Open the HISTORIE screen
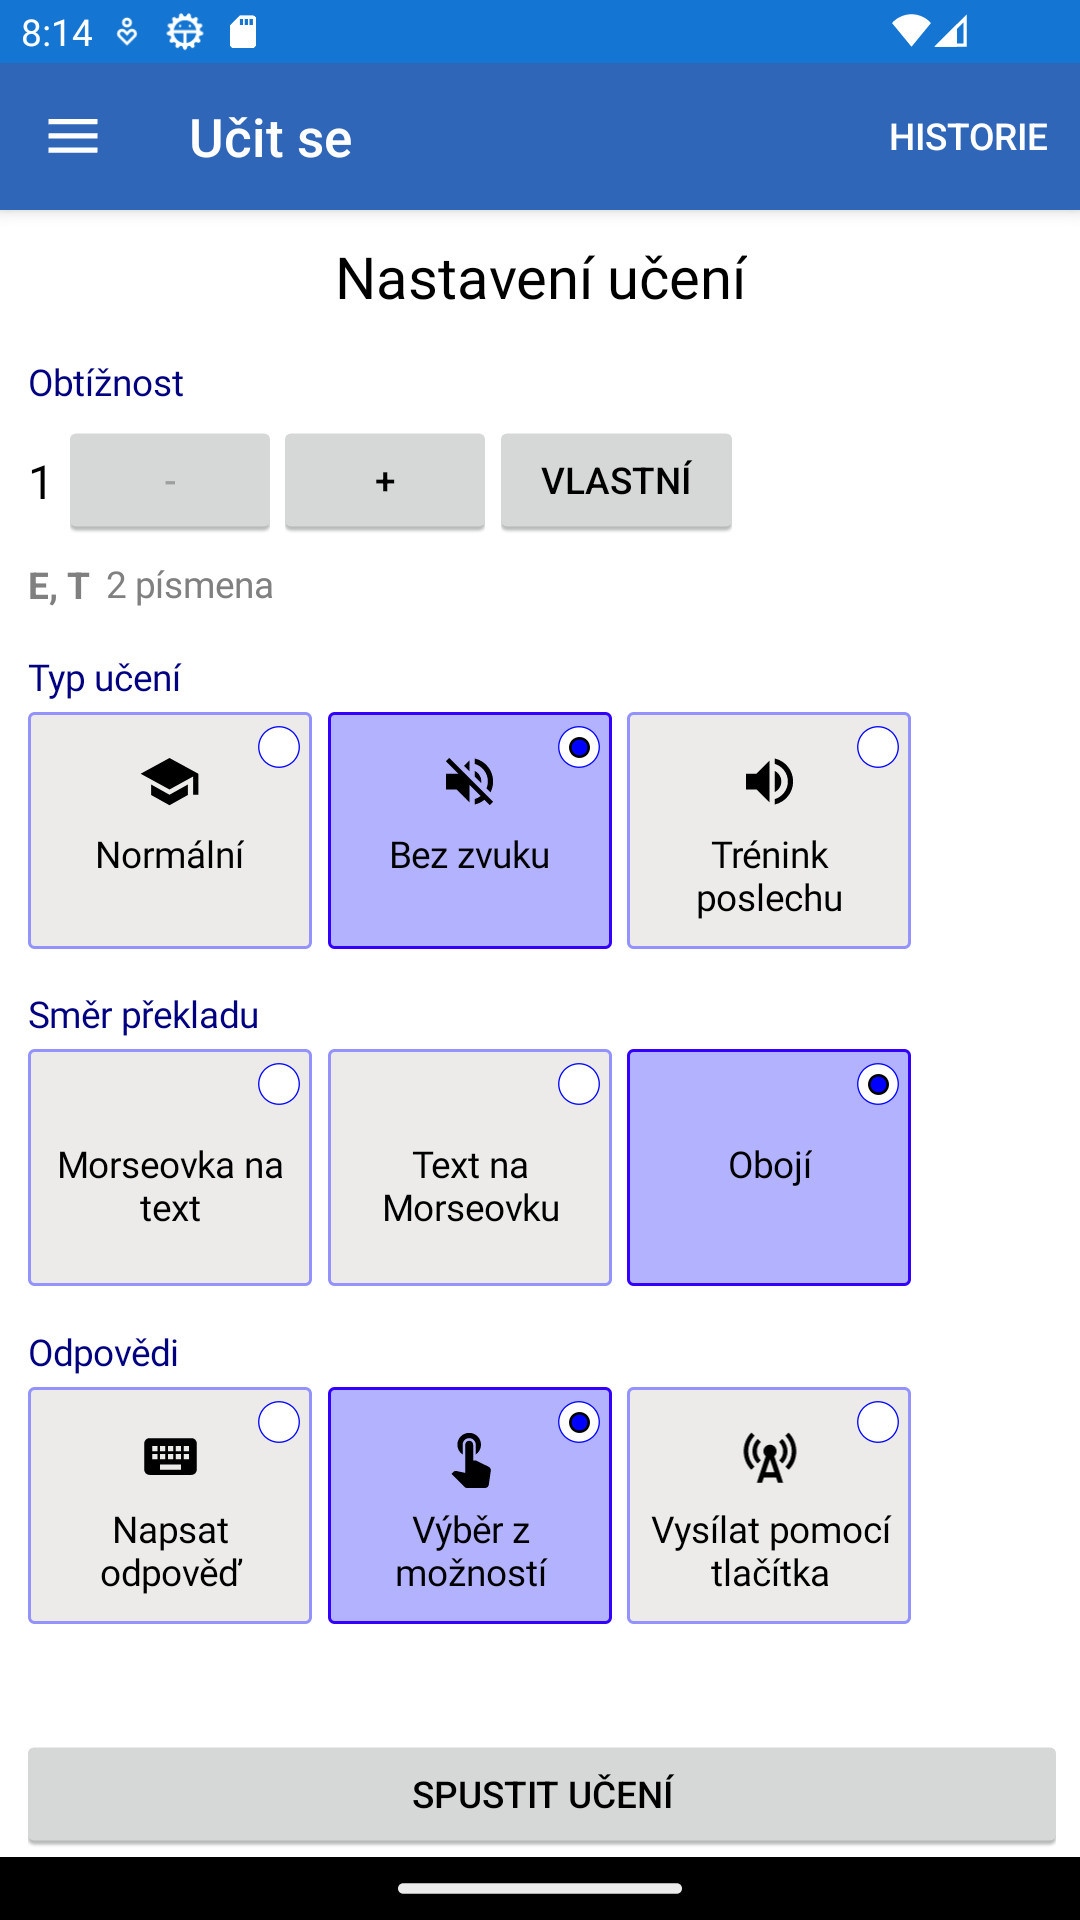Viewport: 1080px width, 1920px height. point(968,137)
